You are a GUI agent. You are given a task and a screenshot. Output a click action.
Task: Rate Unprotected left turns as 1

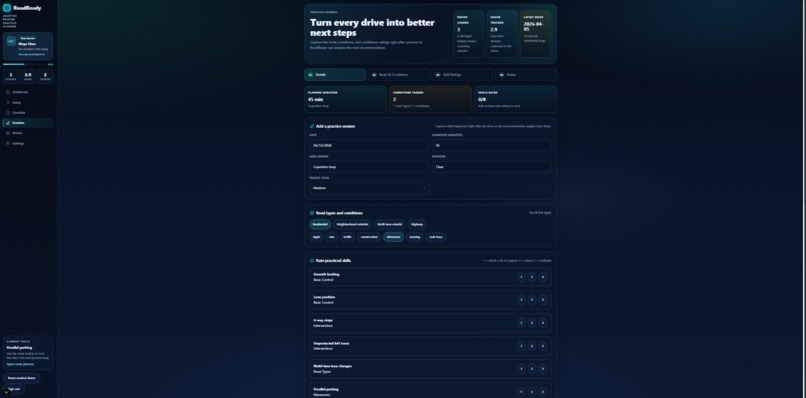click(x=521, y=346)
